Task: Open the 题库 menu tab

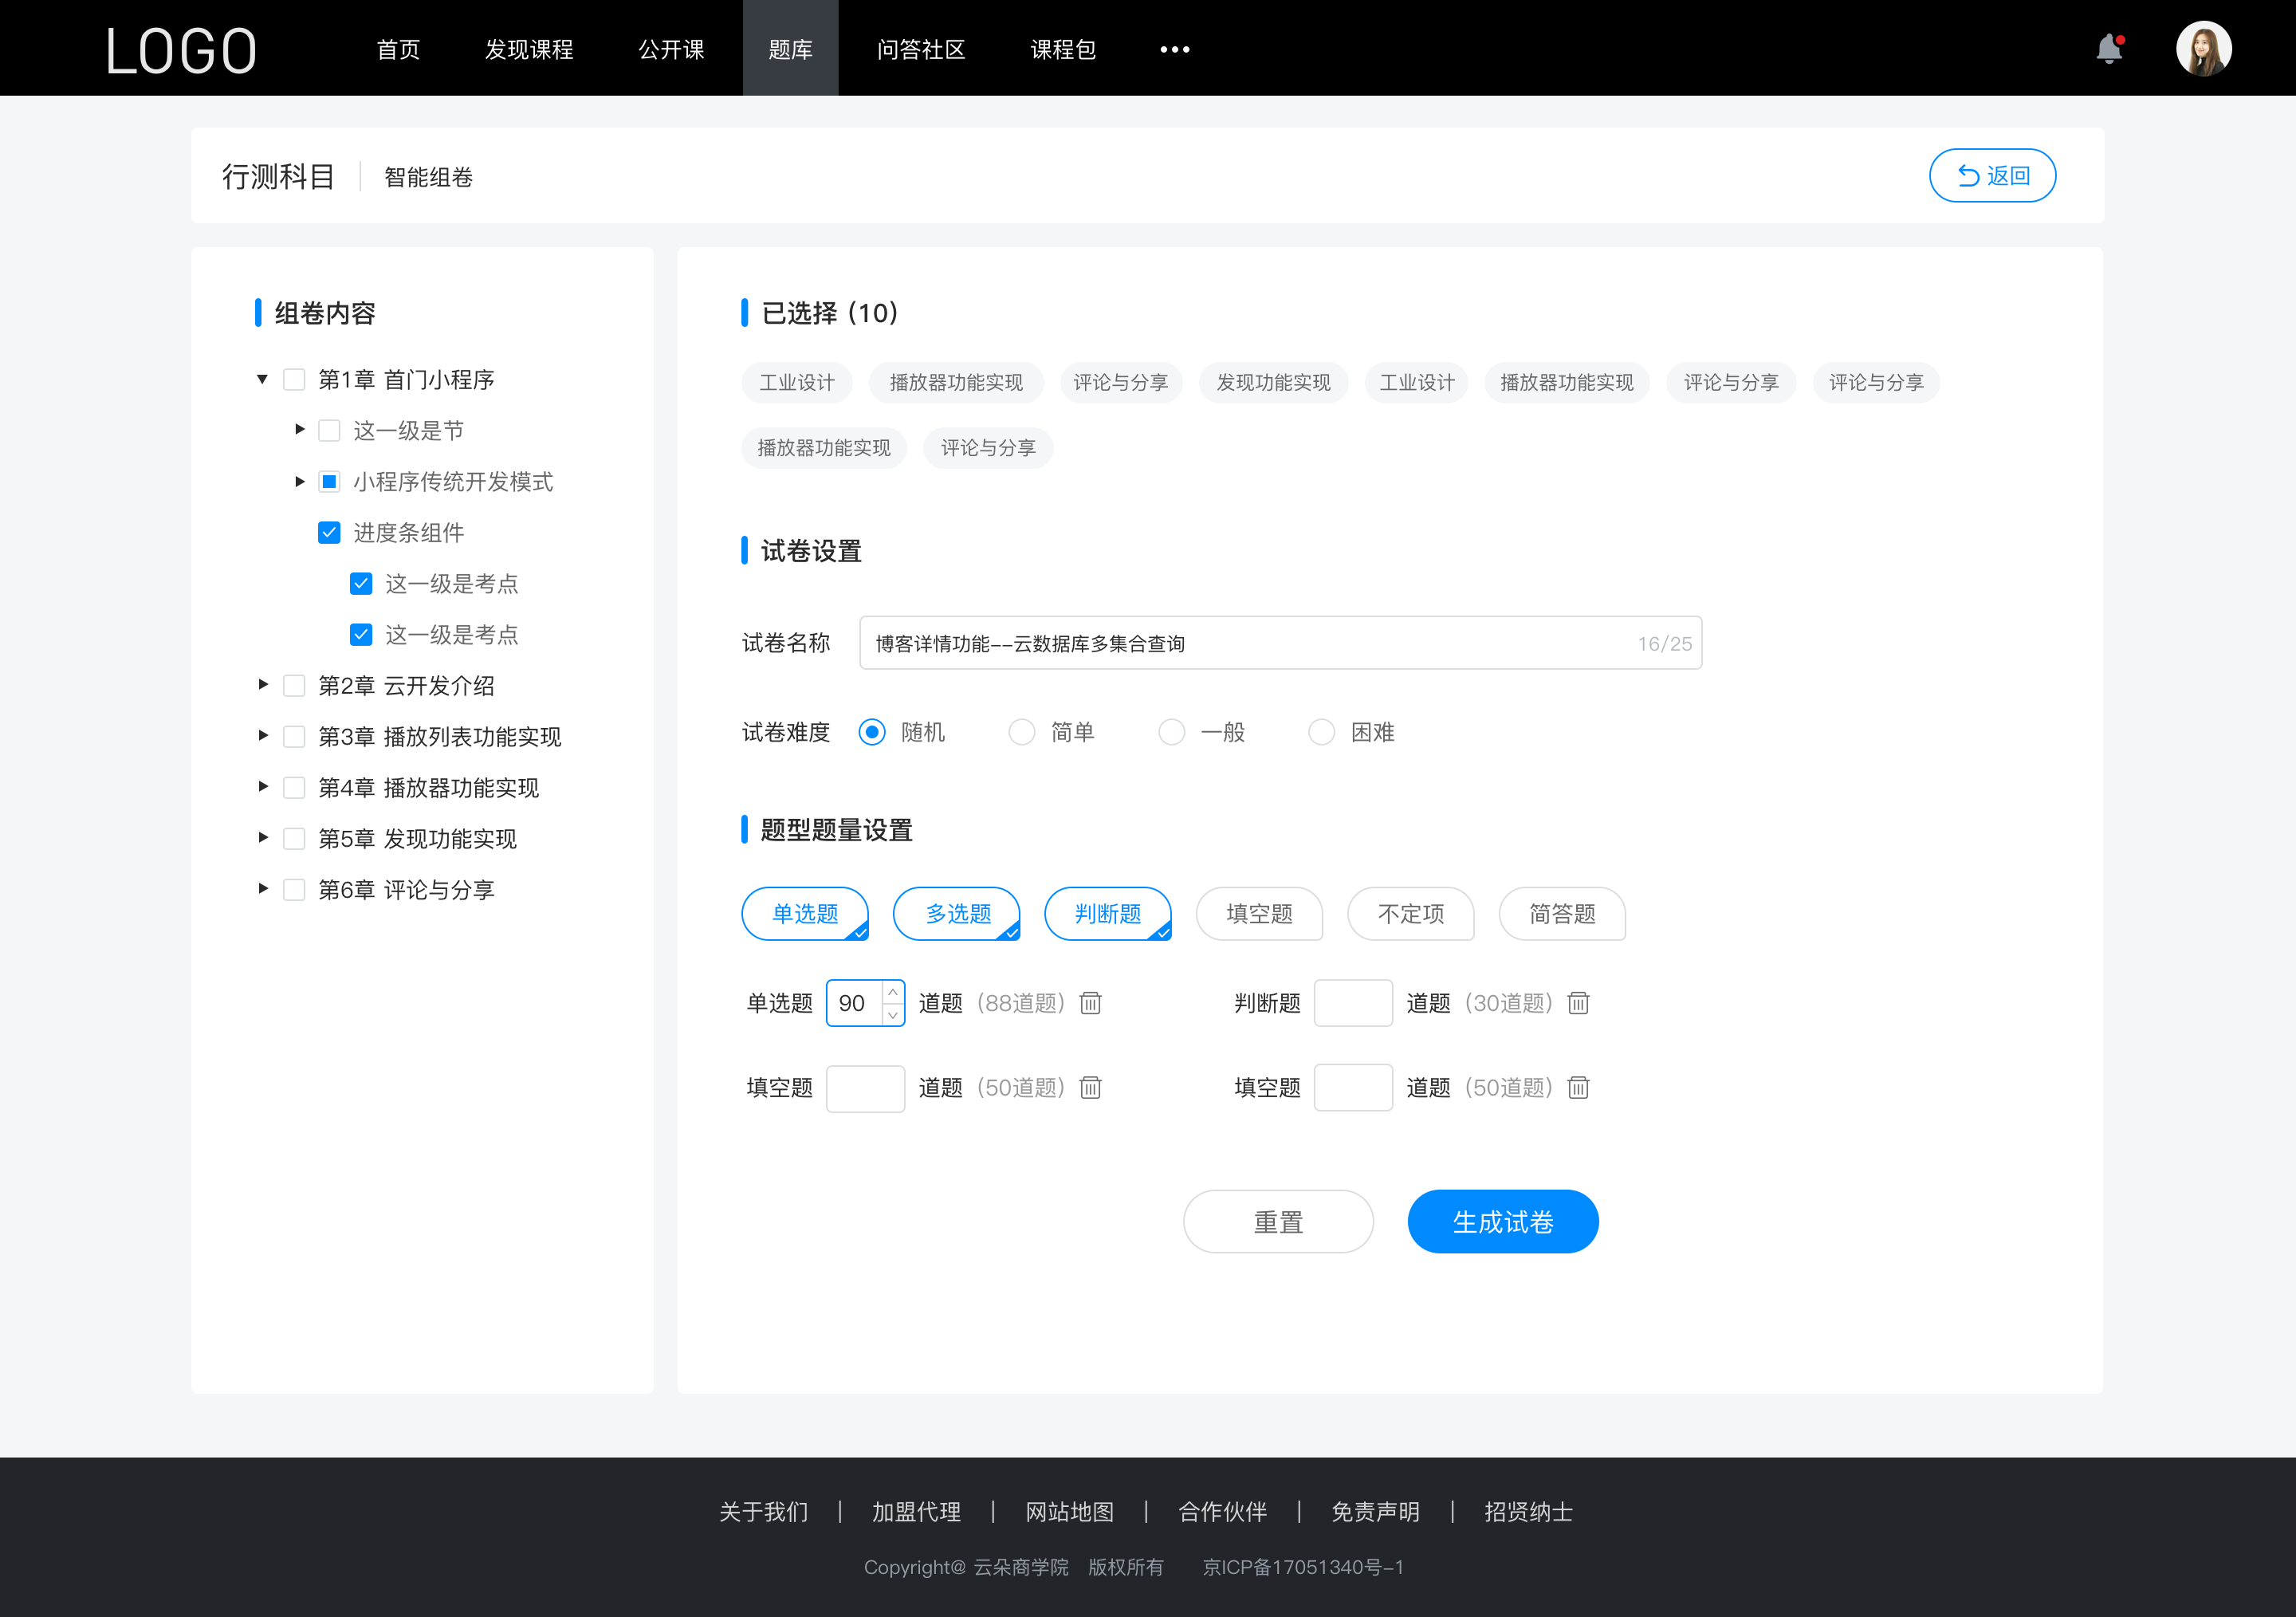Action: coord(786,47)
